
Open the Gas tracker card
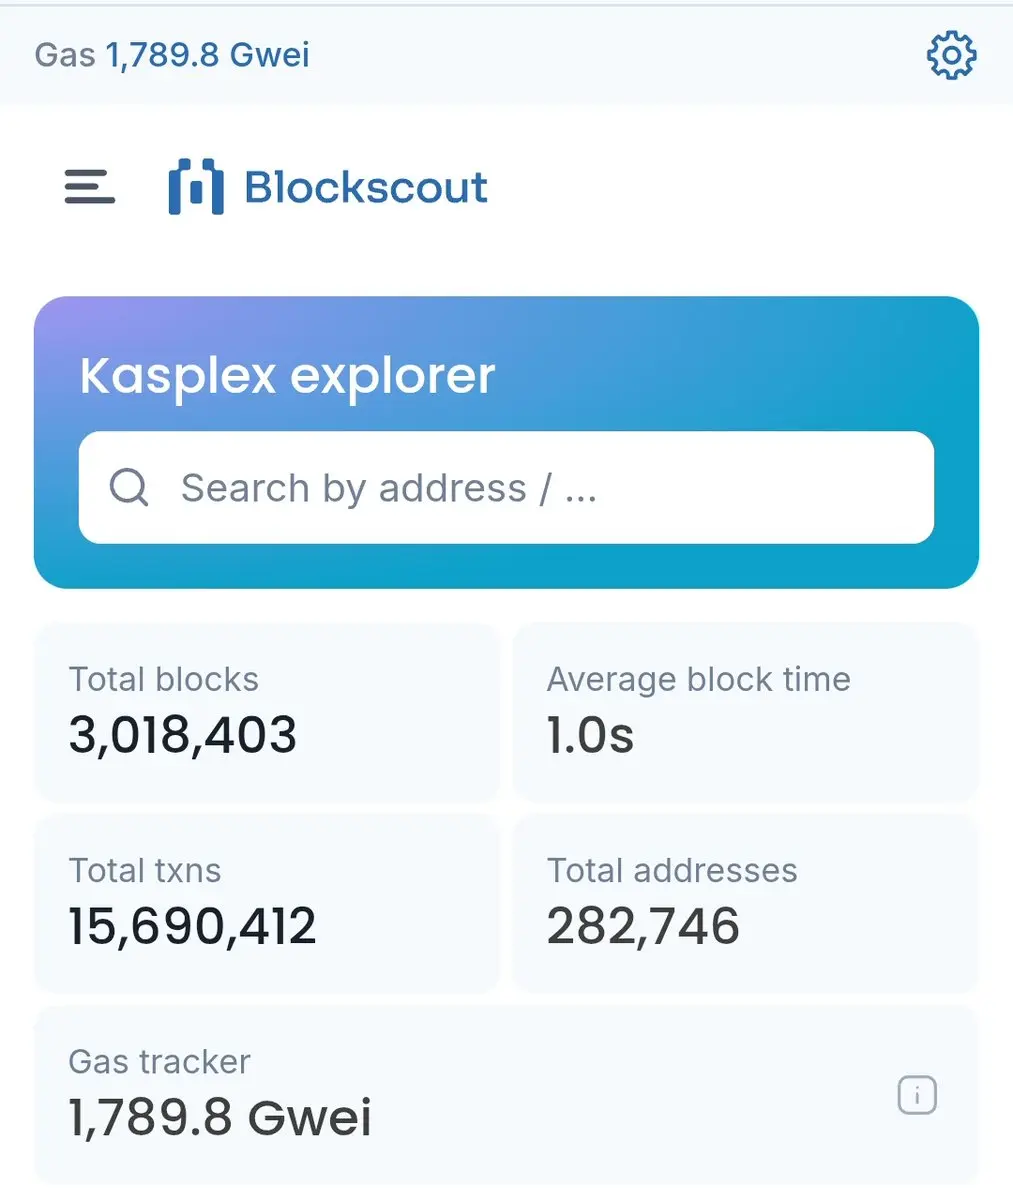(x=506, y=1094)
